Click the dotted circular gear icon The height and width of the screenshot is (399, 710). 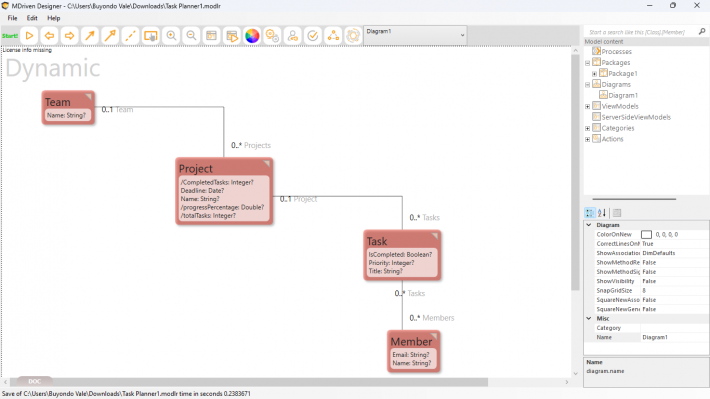[353, 35]
